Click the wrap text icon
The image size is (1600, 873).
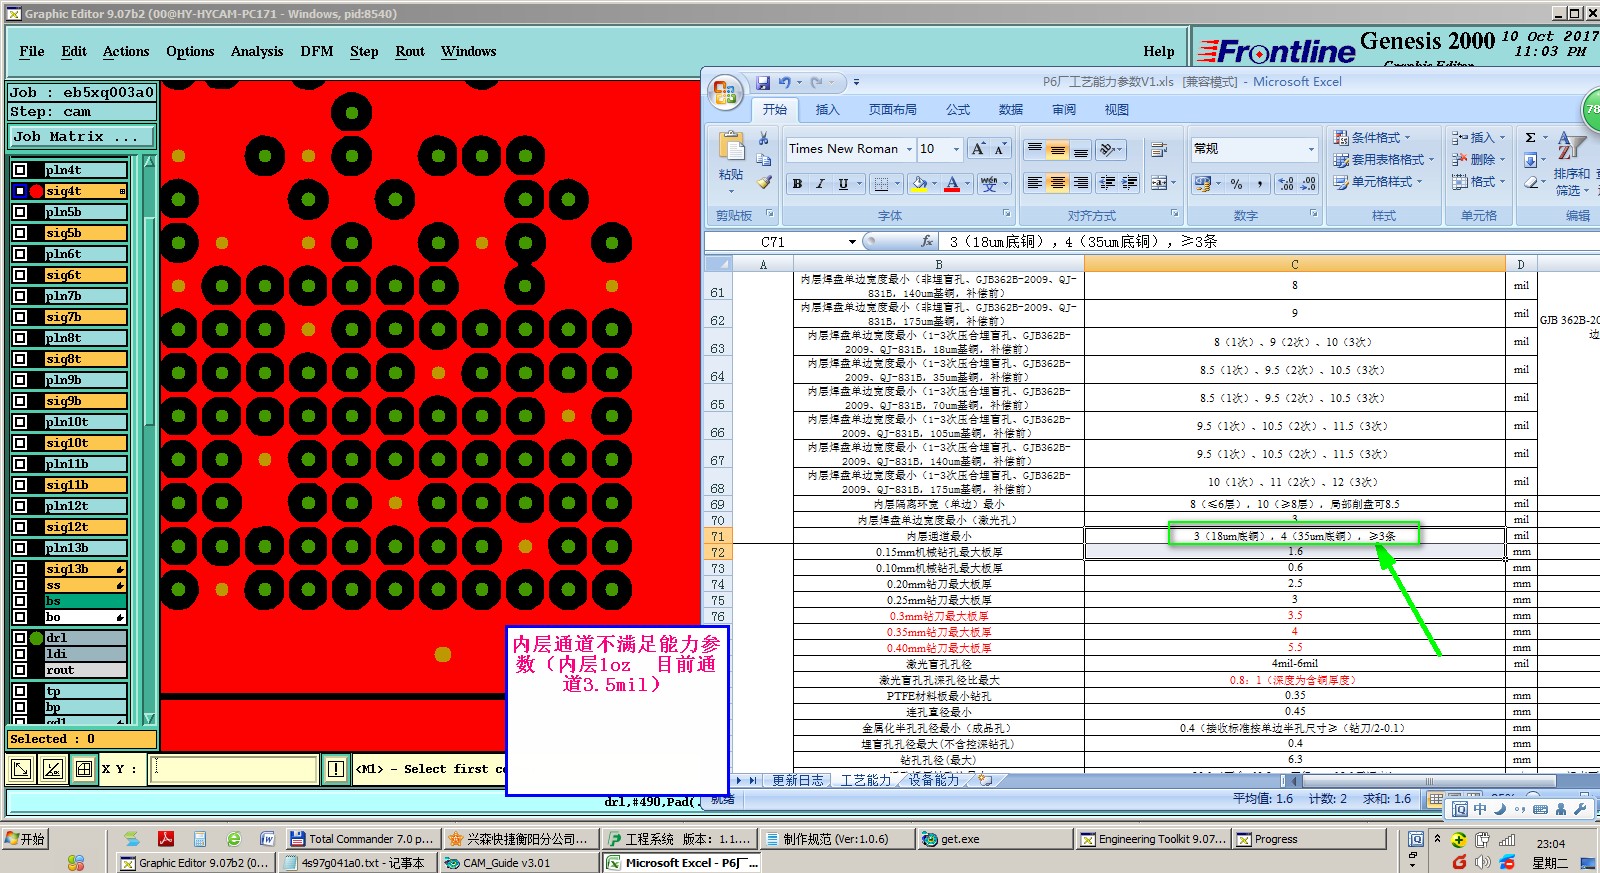coord(1160,150)
